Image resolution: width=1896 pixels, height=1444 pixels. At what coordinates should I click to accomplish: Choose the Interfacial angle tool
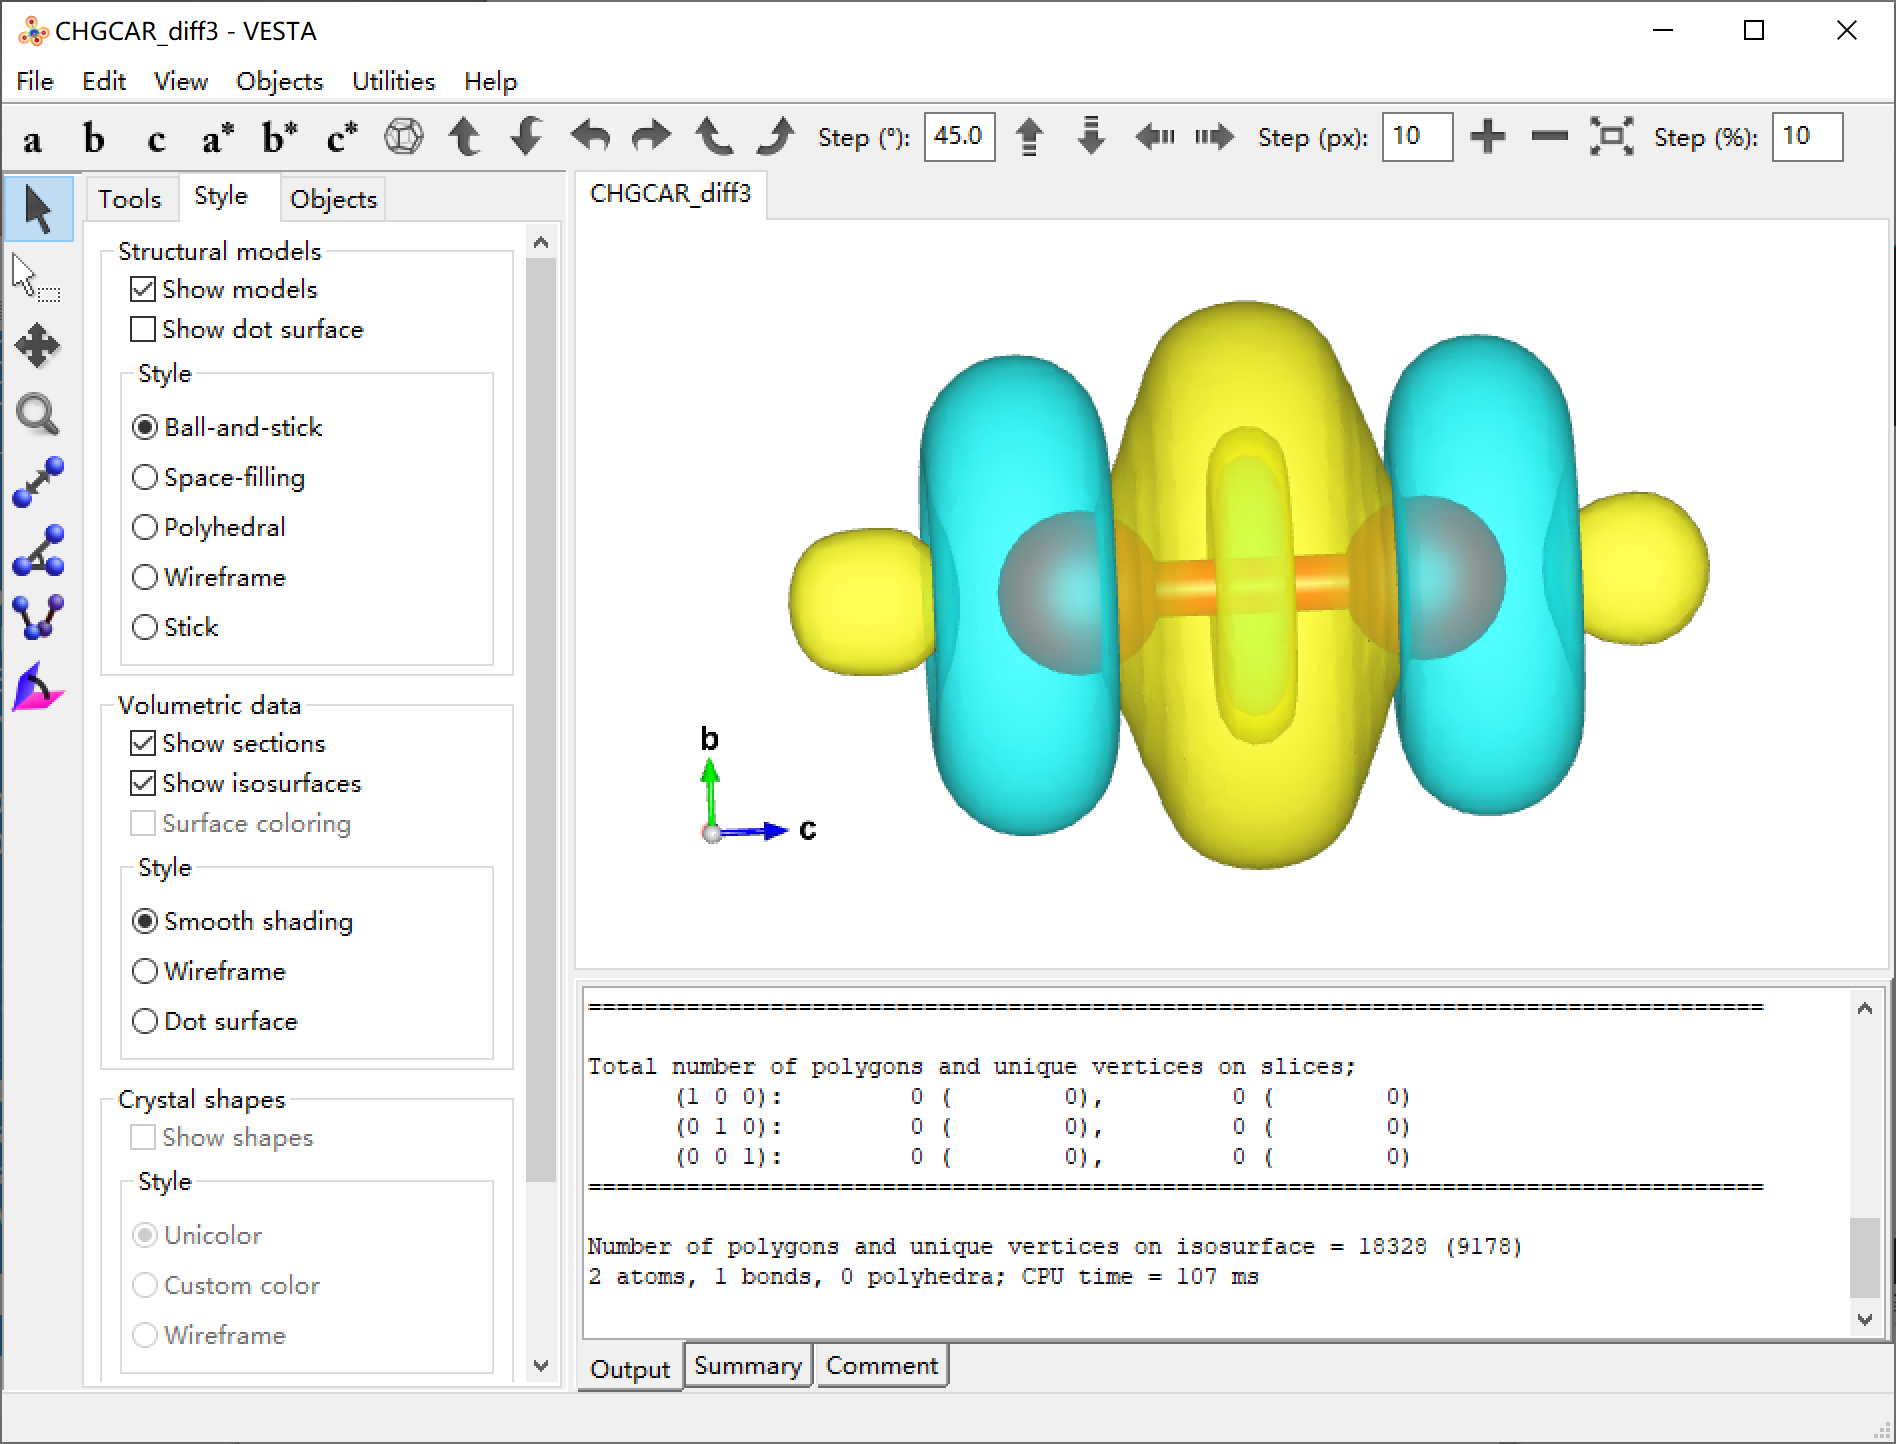tap(38, 687)
